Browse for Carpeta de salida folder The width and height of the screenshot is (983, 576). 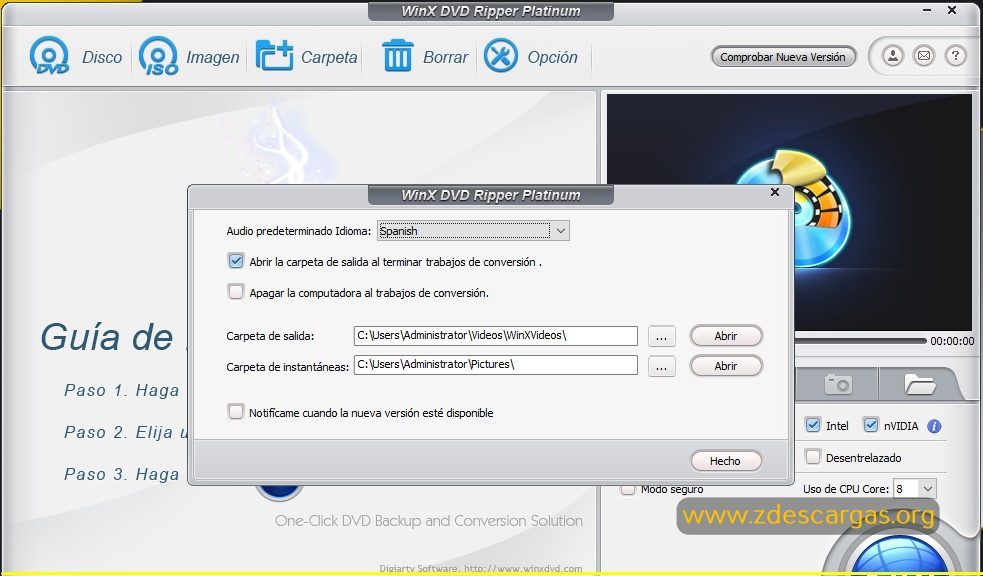(661, 337)
